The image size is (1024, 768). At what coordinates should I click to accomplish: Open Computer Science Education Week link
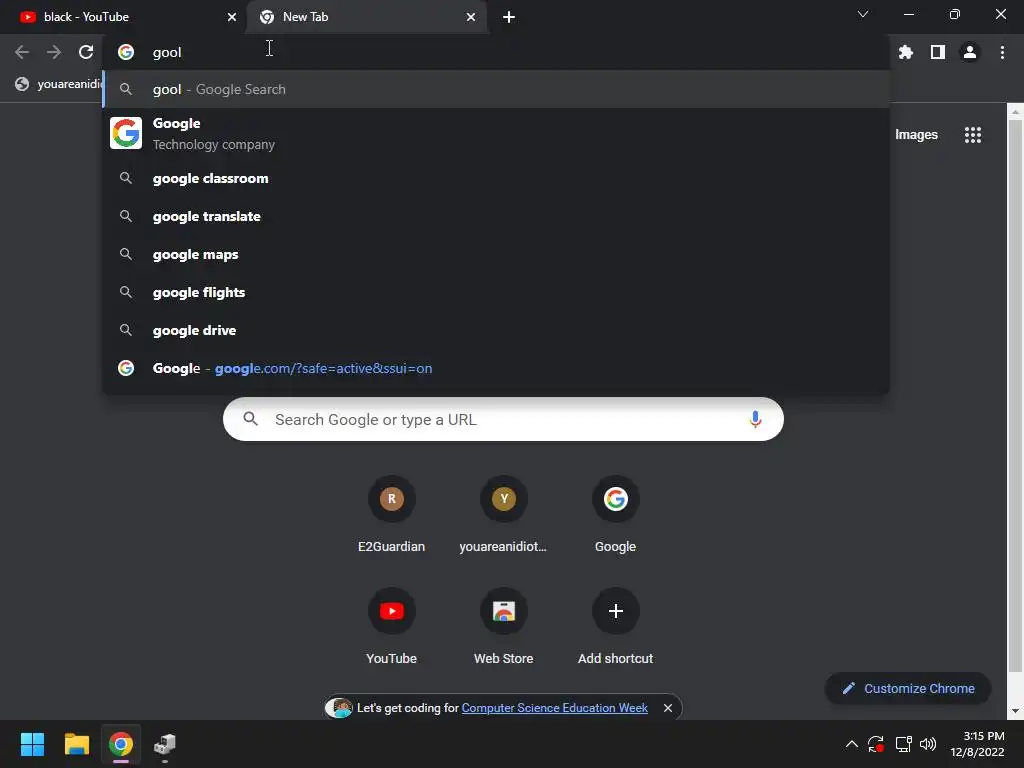pyautogui.click(x=554, y=708)
